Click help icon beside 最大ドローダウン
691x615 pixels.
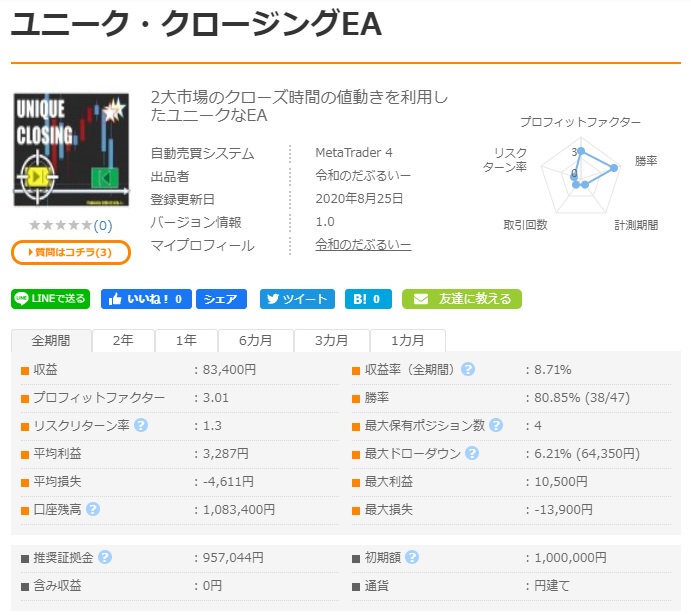[x=472, y=453]
